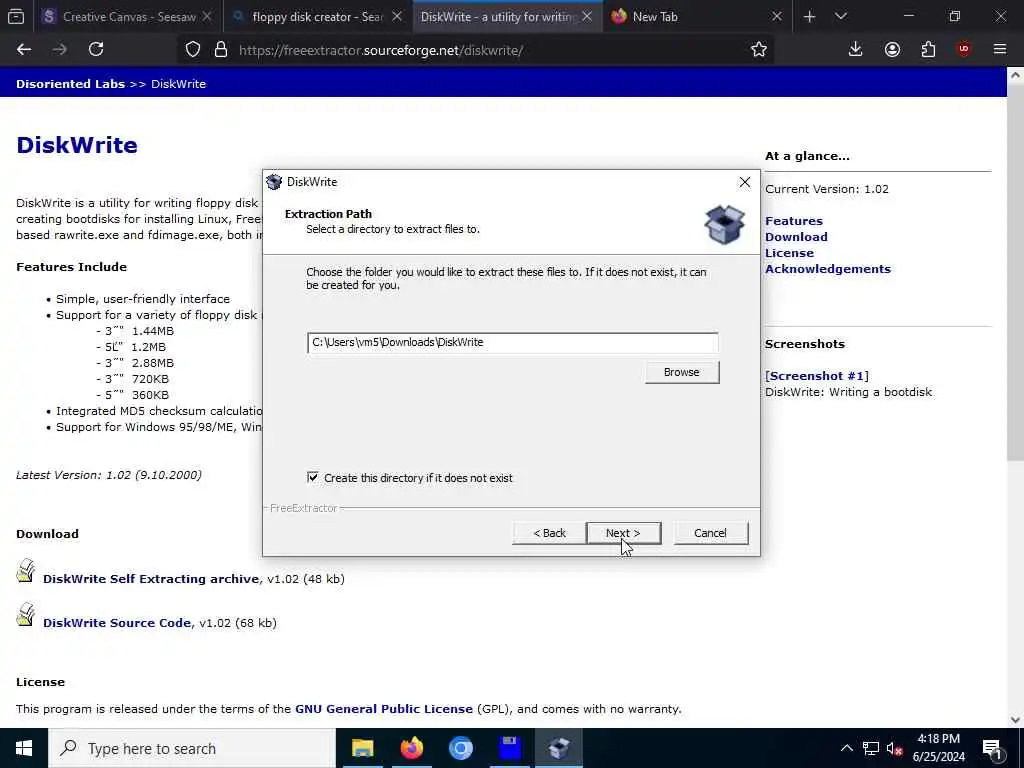
Task: Click the vertical page scrollbar thumb
Action: click(1015, 272)
